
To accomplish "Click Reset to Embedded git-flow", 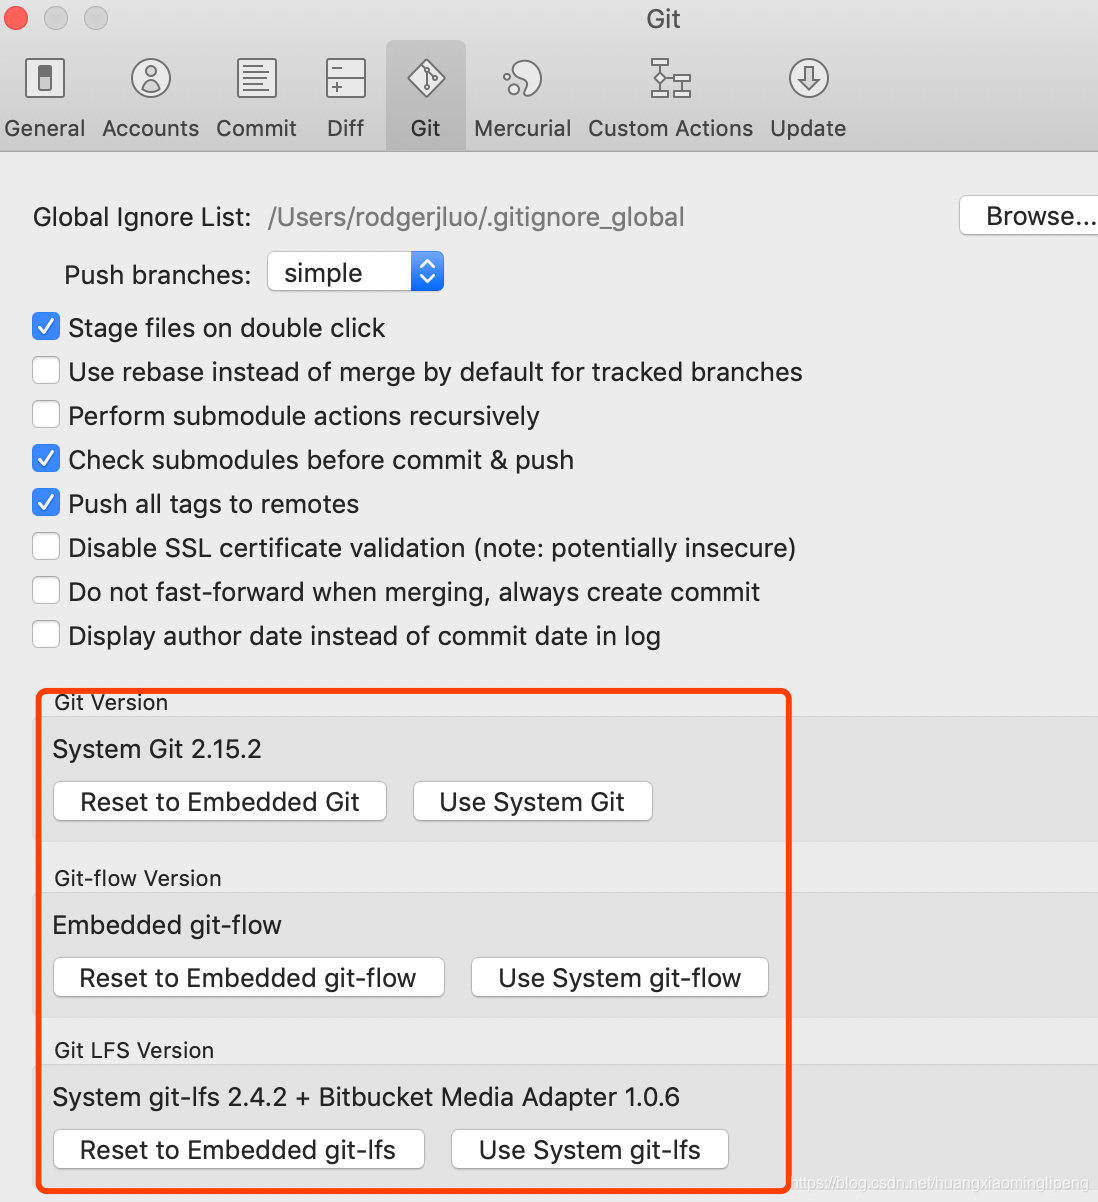I will coord(248,977).
